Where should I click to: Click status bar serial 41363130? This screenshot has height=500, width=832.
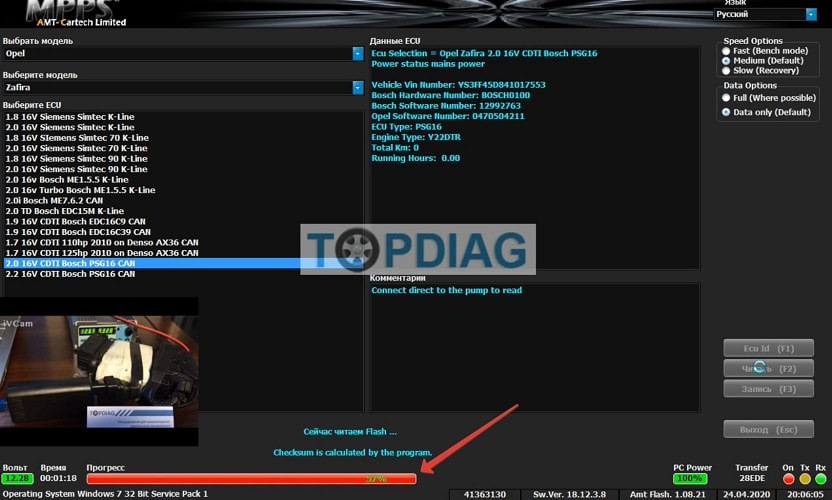tap(484, 494)
